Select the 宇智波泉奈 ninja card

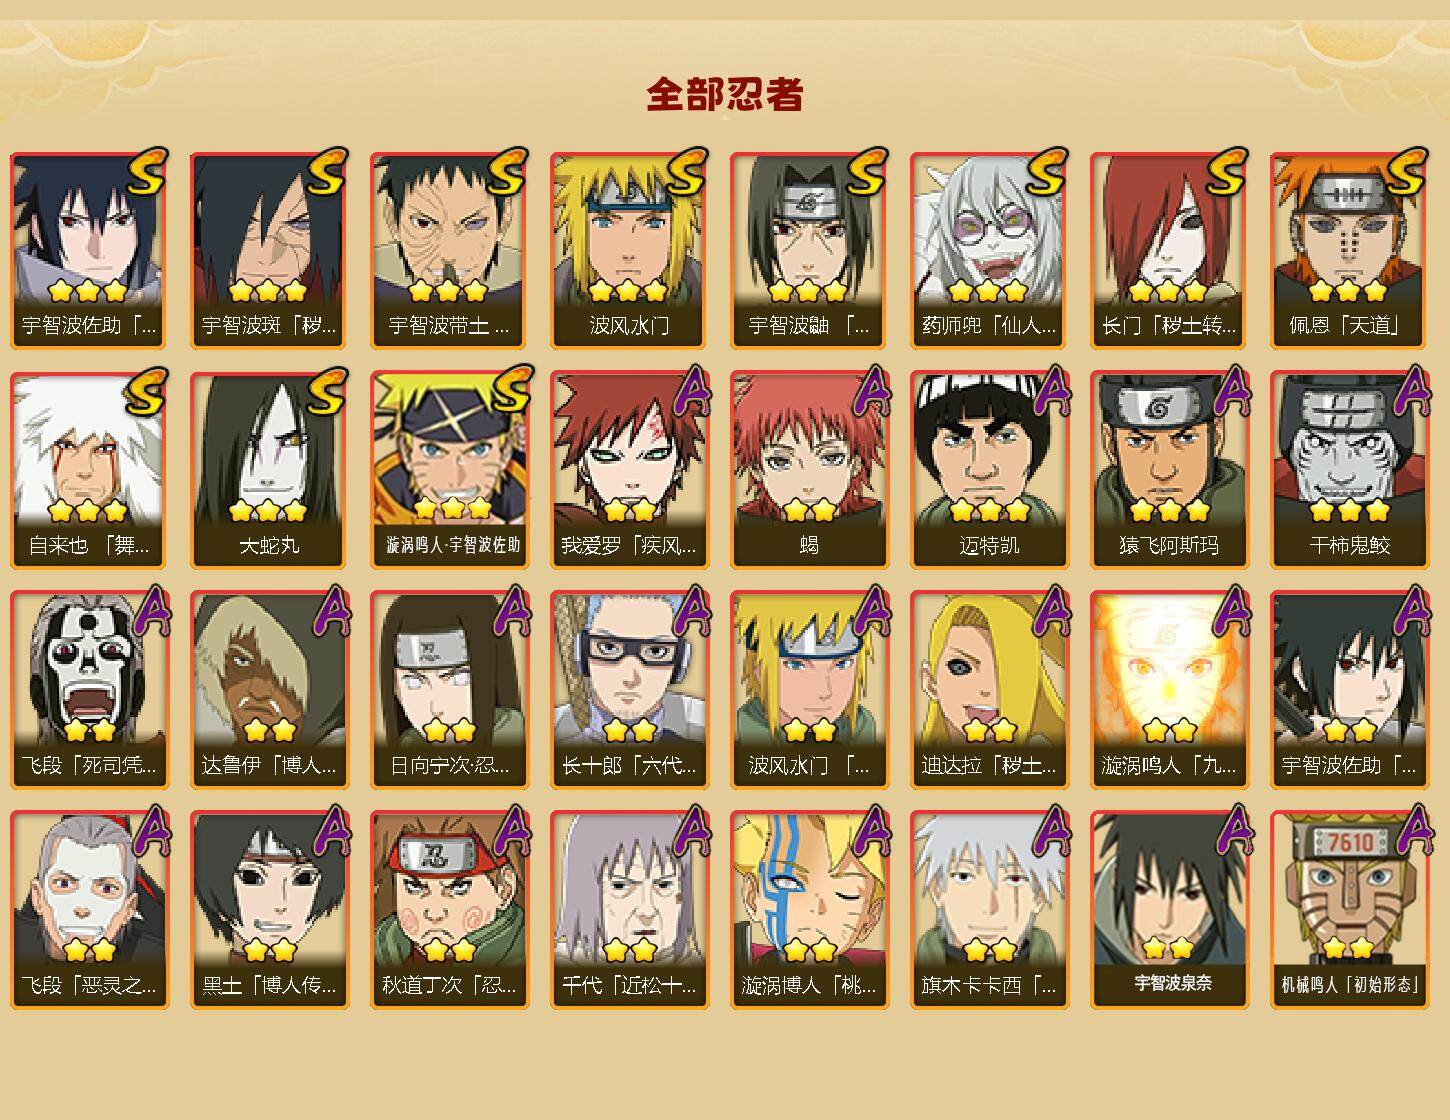[1169, 910]
